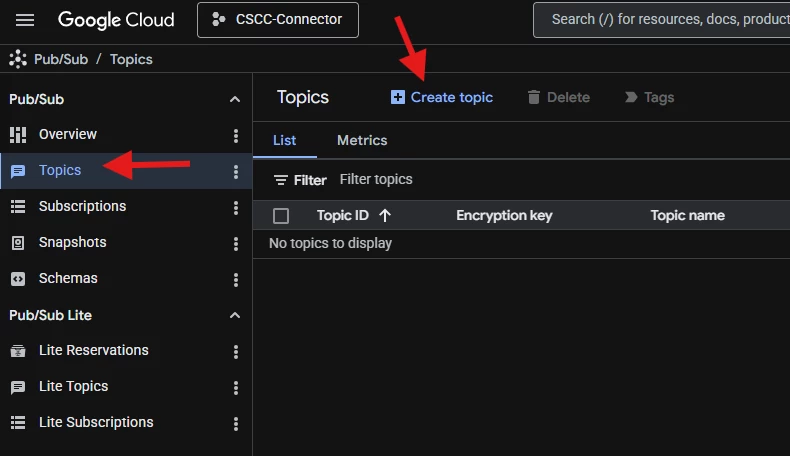Sort by Topic ID column header
Screen dimensions: 790x456
343,216
